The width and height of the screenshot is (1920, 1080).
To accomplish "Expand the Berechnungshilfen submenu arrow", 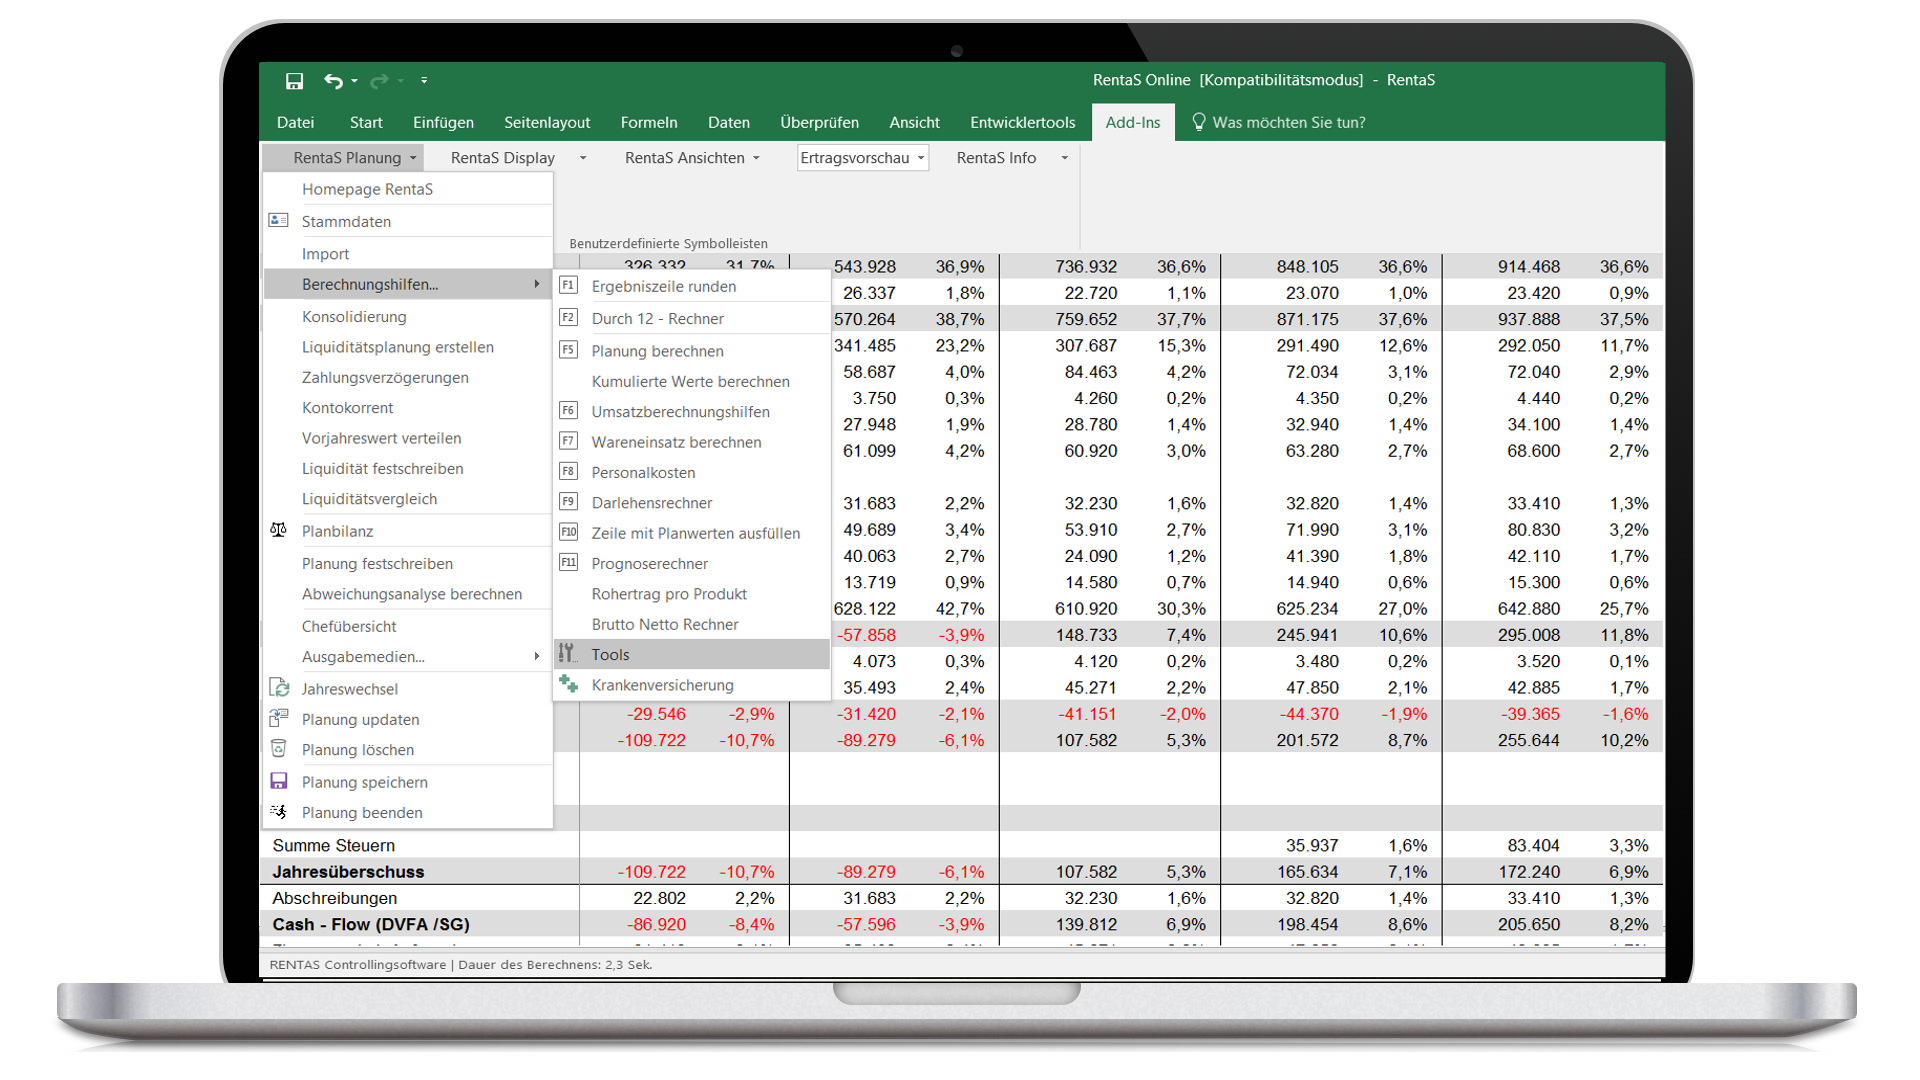I will [x=537, y=284].
